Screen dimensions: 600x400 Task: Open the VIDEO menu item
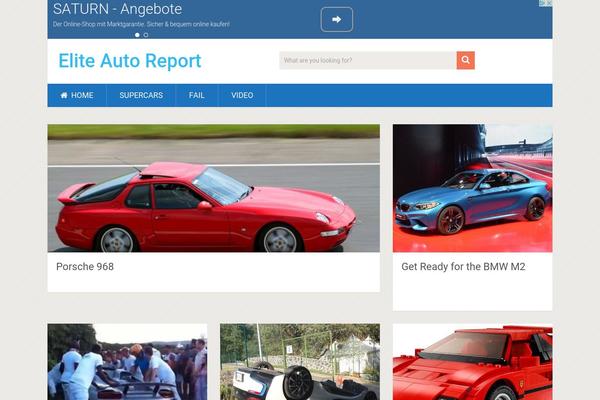(242, 95)
